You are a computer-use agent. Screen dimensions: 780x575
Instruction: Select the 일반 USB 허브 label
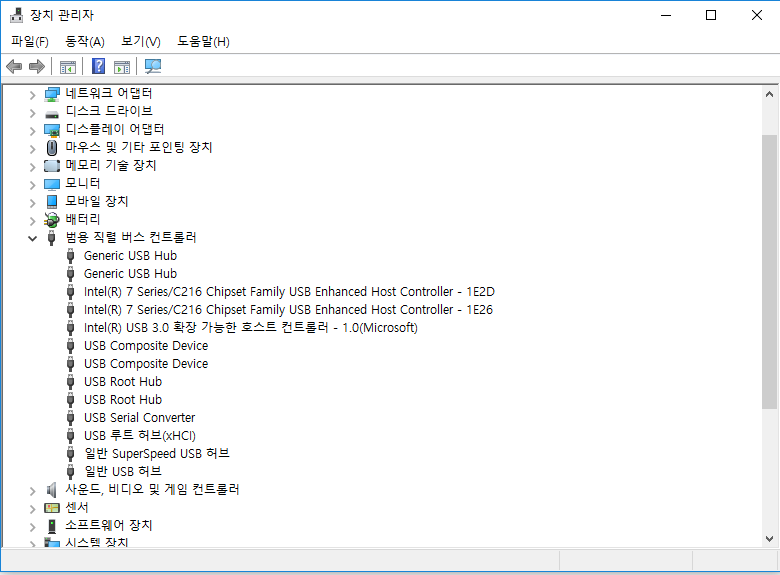click(x=123, y=471)
